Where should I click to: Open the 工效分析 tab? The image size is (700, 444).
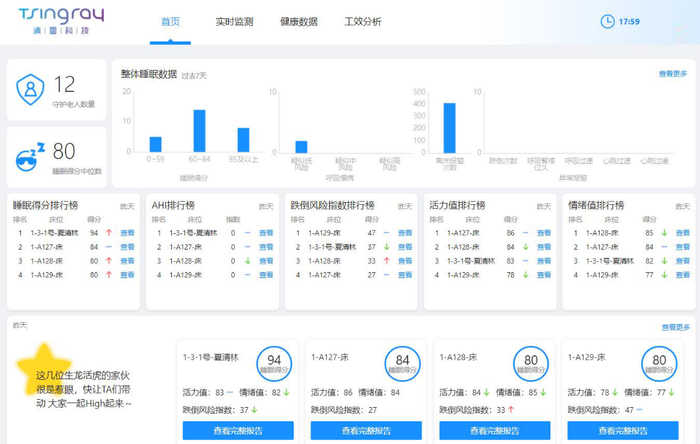pos(362,21)
